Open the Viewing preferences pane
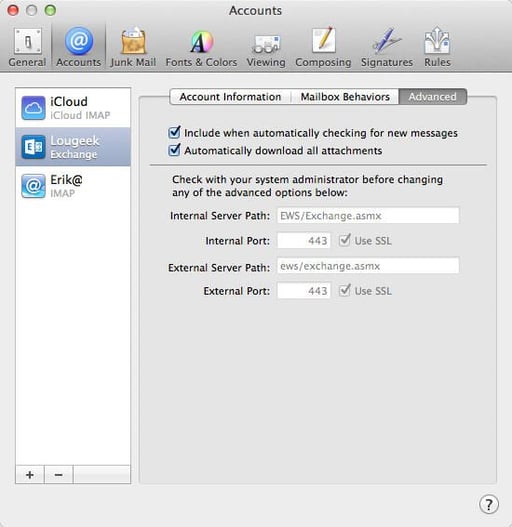Screen dimensions: 512x527 [266, 47]
